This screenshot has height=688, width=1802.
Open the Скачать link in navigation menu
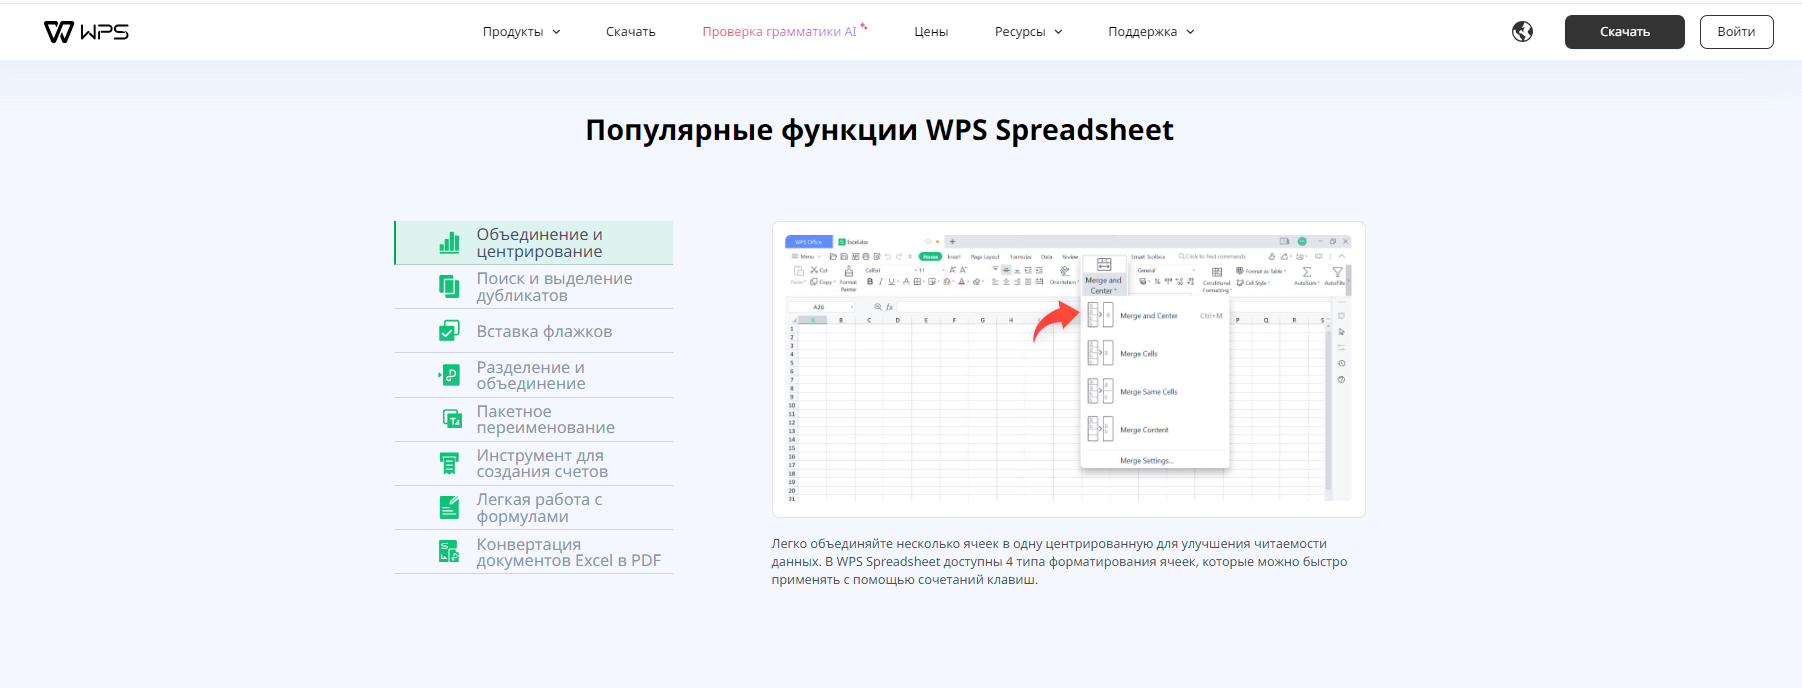630,32
